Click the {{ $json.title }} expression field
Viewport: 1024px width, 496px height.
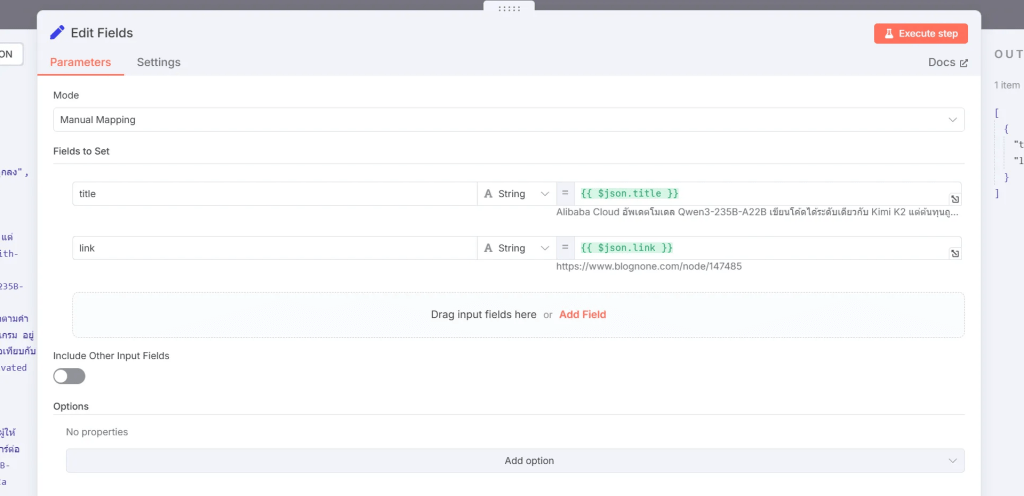(x=760, y=193)
